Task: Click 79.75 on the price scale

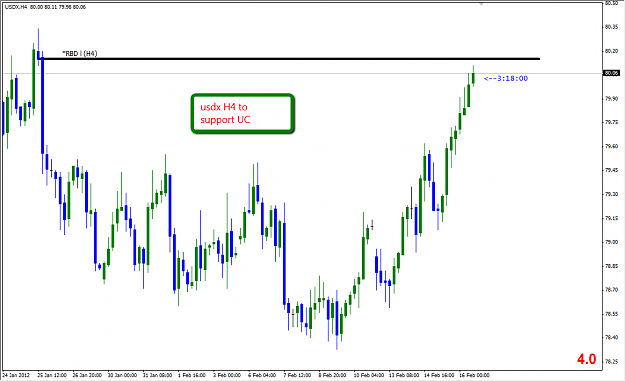Action: [x=611, y=122]
